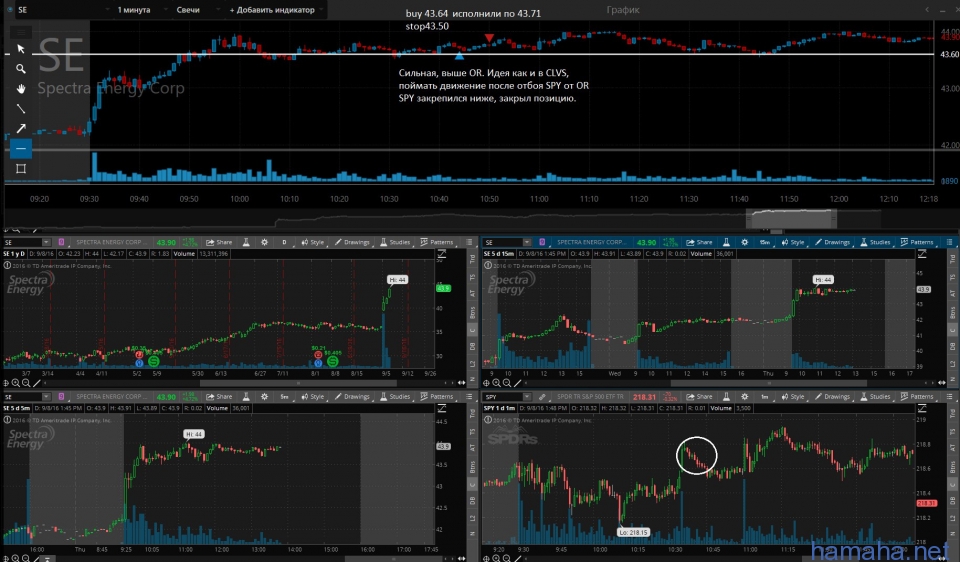Select the arrow drawing tool
Image resolution: width=960 pixels, height=562 pixels.
(21, 128)
